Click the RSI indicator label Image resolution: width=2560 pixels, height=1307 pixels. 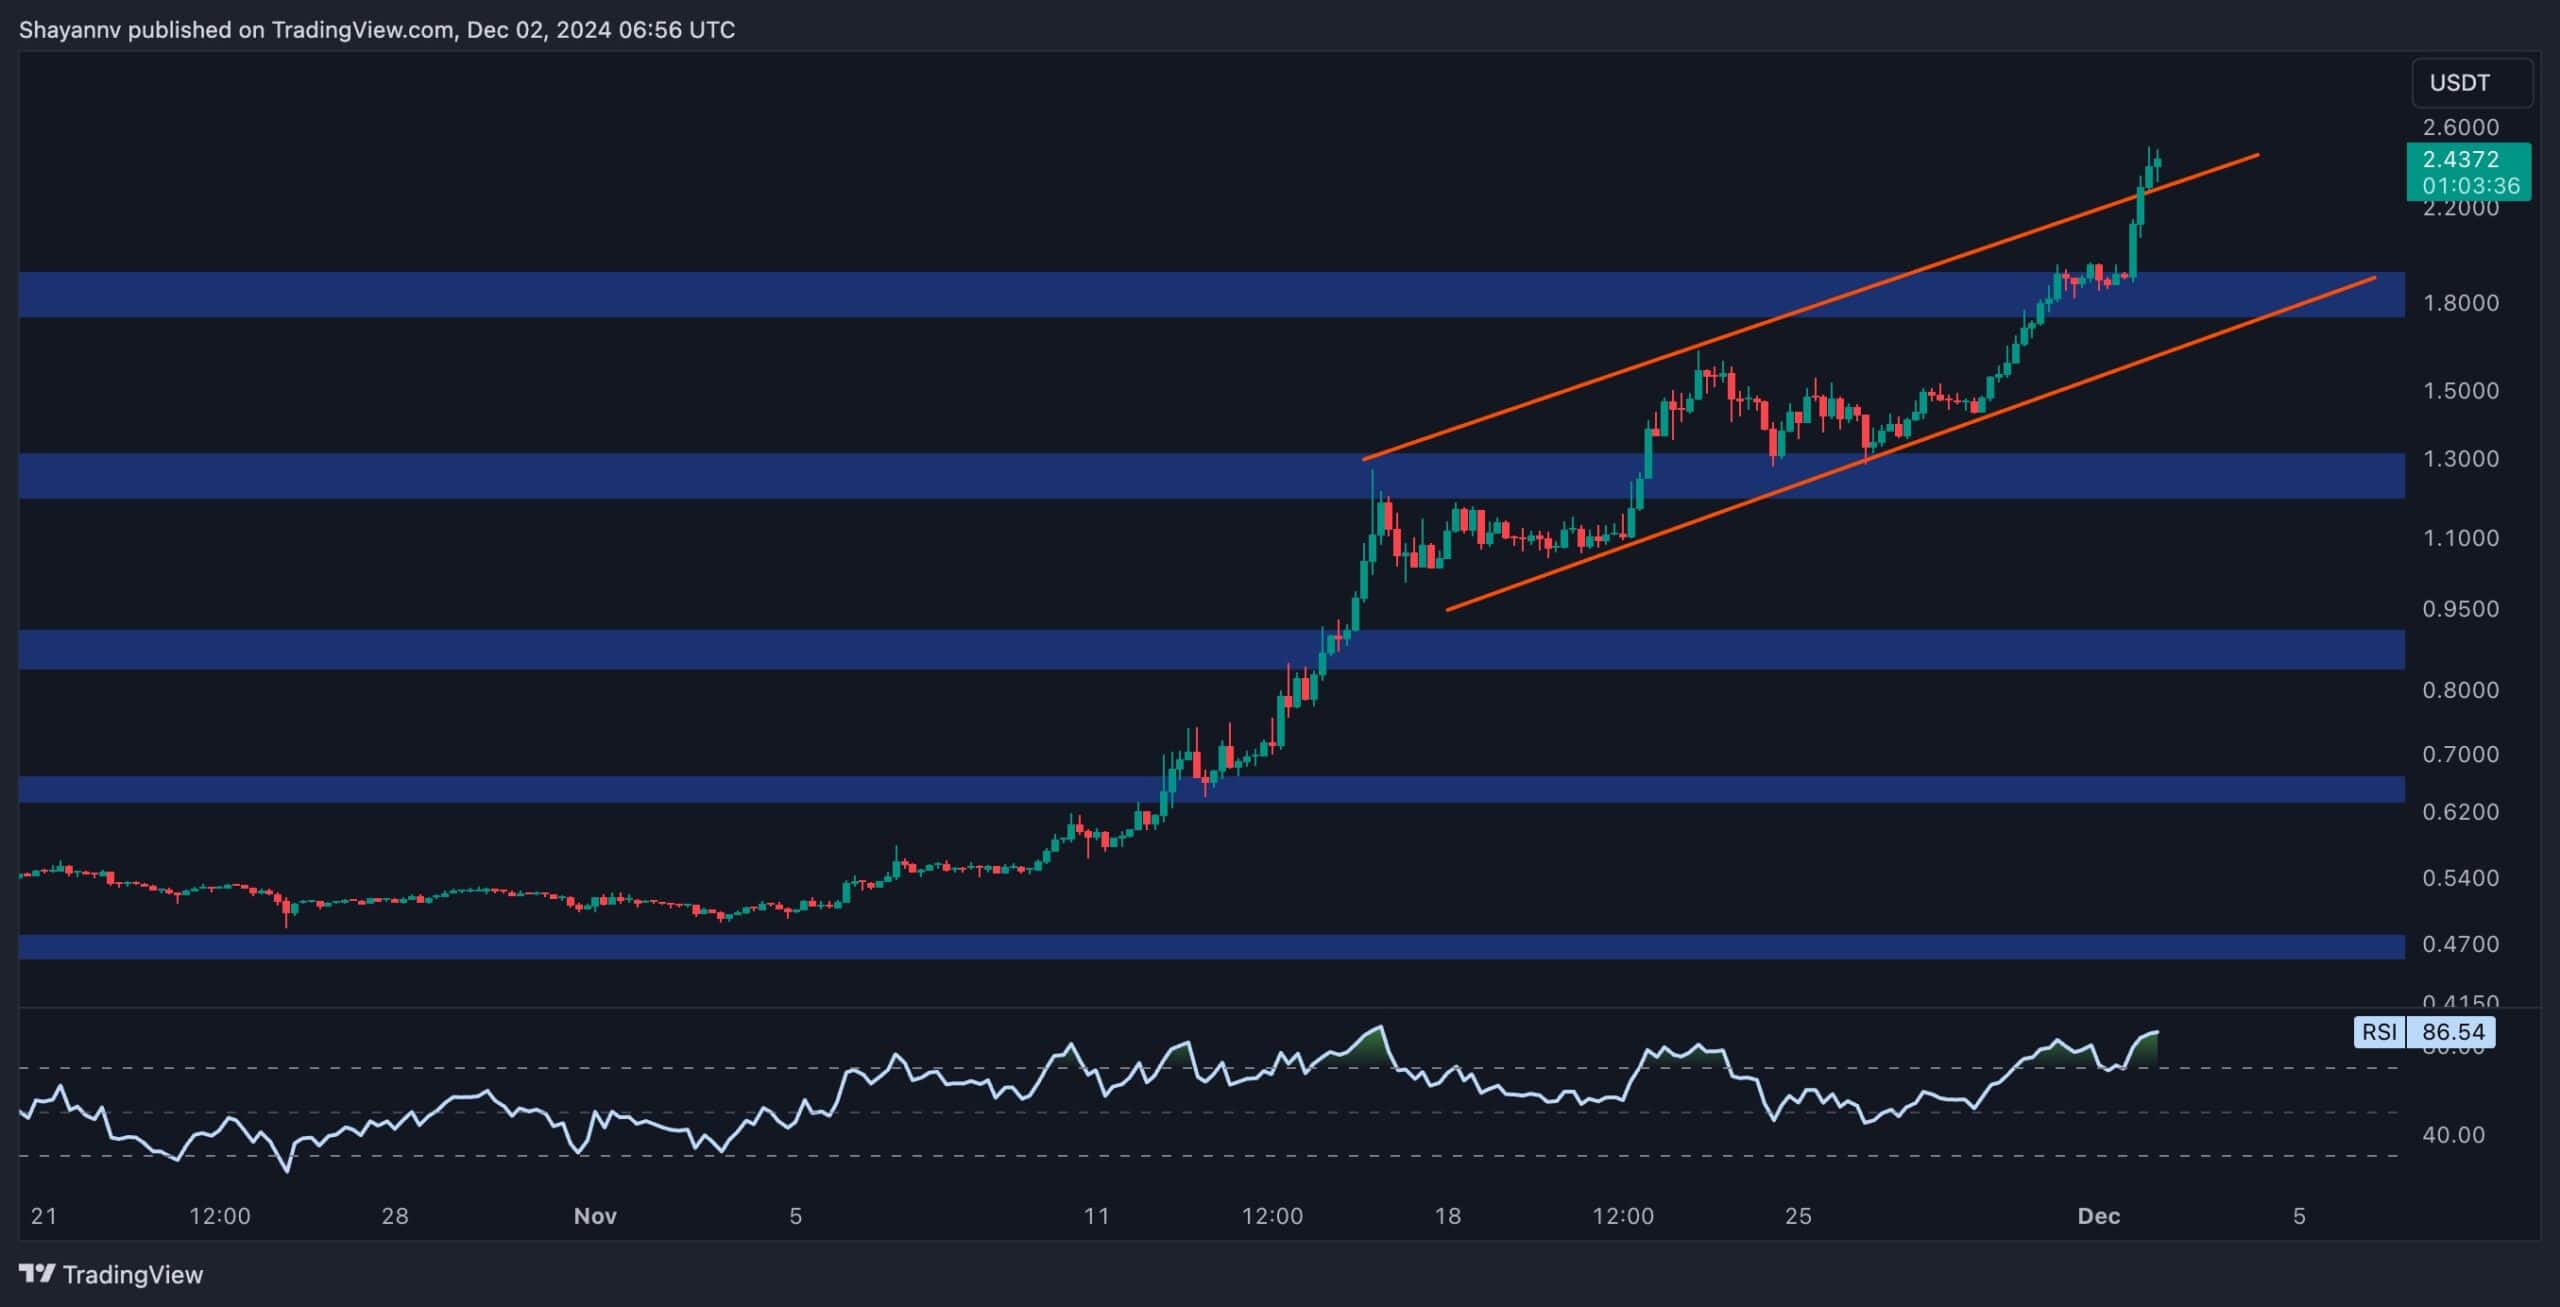click(x=2379, y=1031)
